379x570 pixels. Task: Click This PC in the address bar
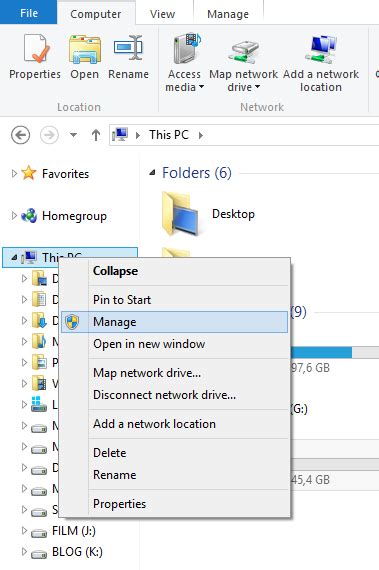169,135
